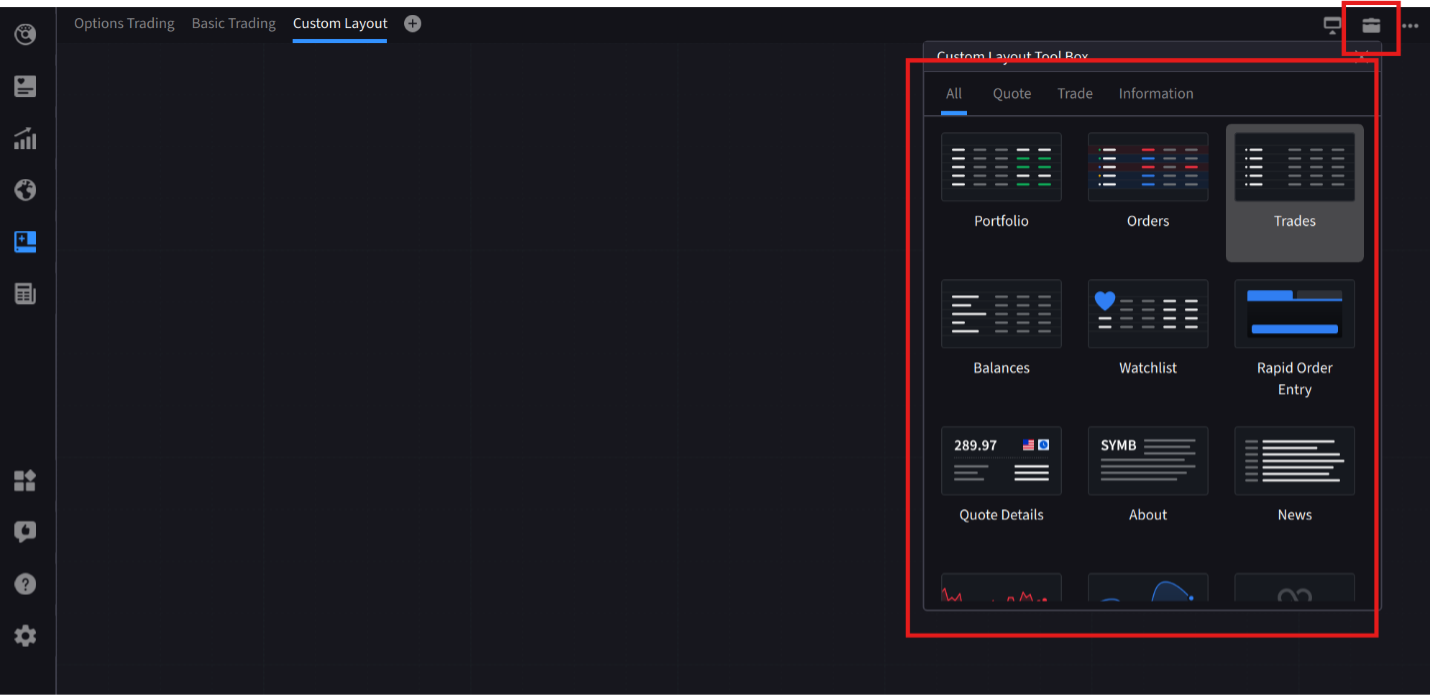Viewport: 1430px width, 699px height.
Task: Click the globe markets icon in the sidebar
Action: pyautogui.click(x=25, y=190)
